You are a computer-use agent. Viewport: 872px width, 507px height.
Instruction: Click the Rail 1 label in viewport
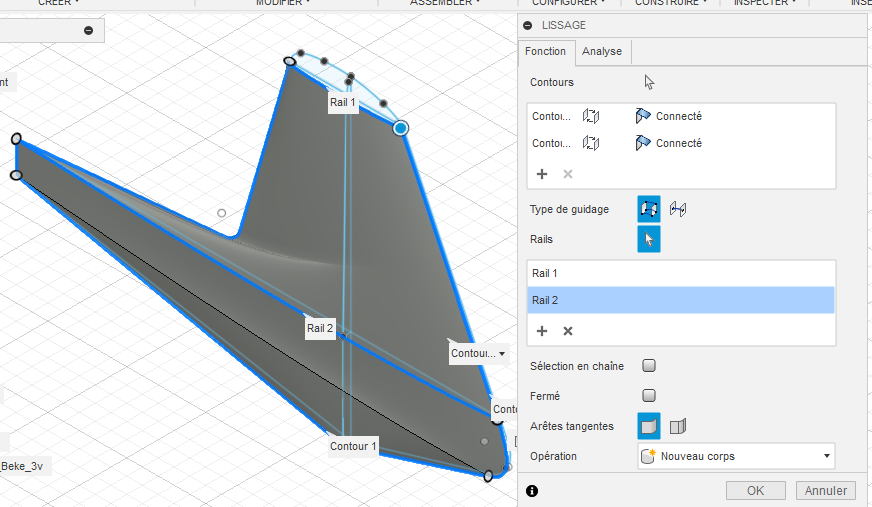point(342,102)
